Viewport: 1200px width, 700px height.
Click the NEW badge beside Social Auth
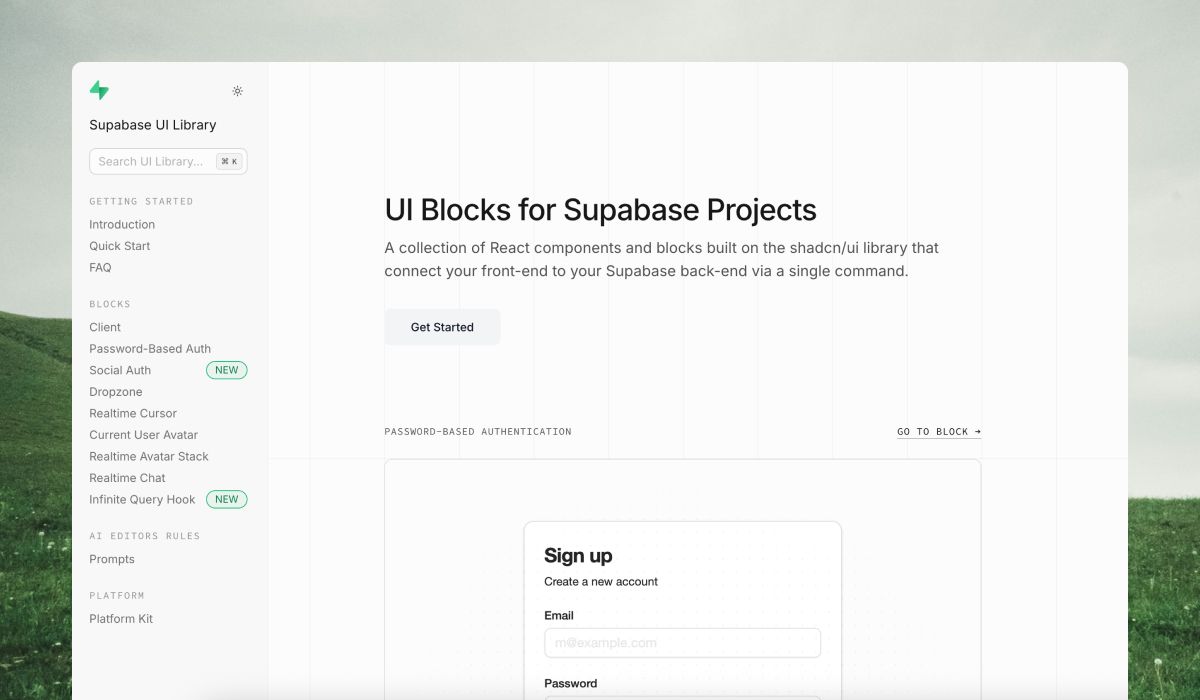click(226, 370)
